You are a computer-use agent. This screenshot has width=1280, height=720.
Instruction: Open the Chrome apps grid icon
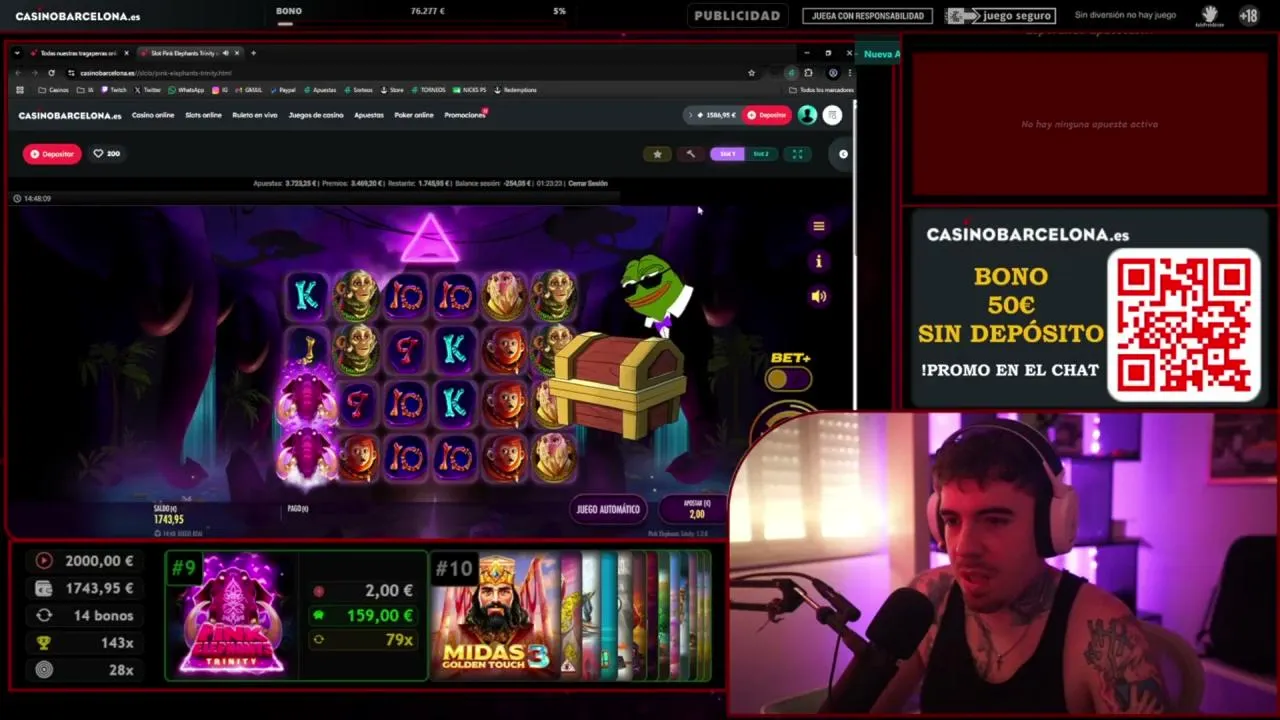[20, 90]
